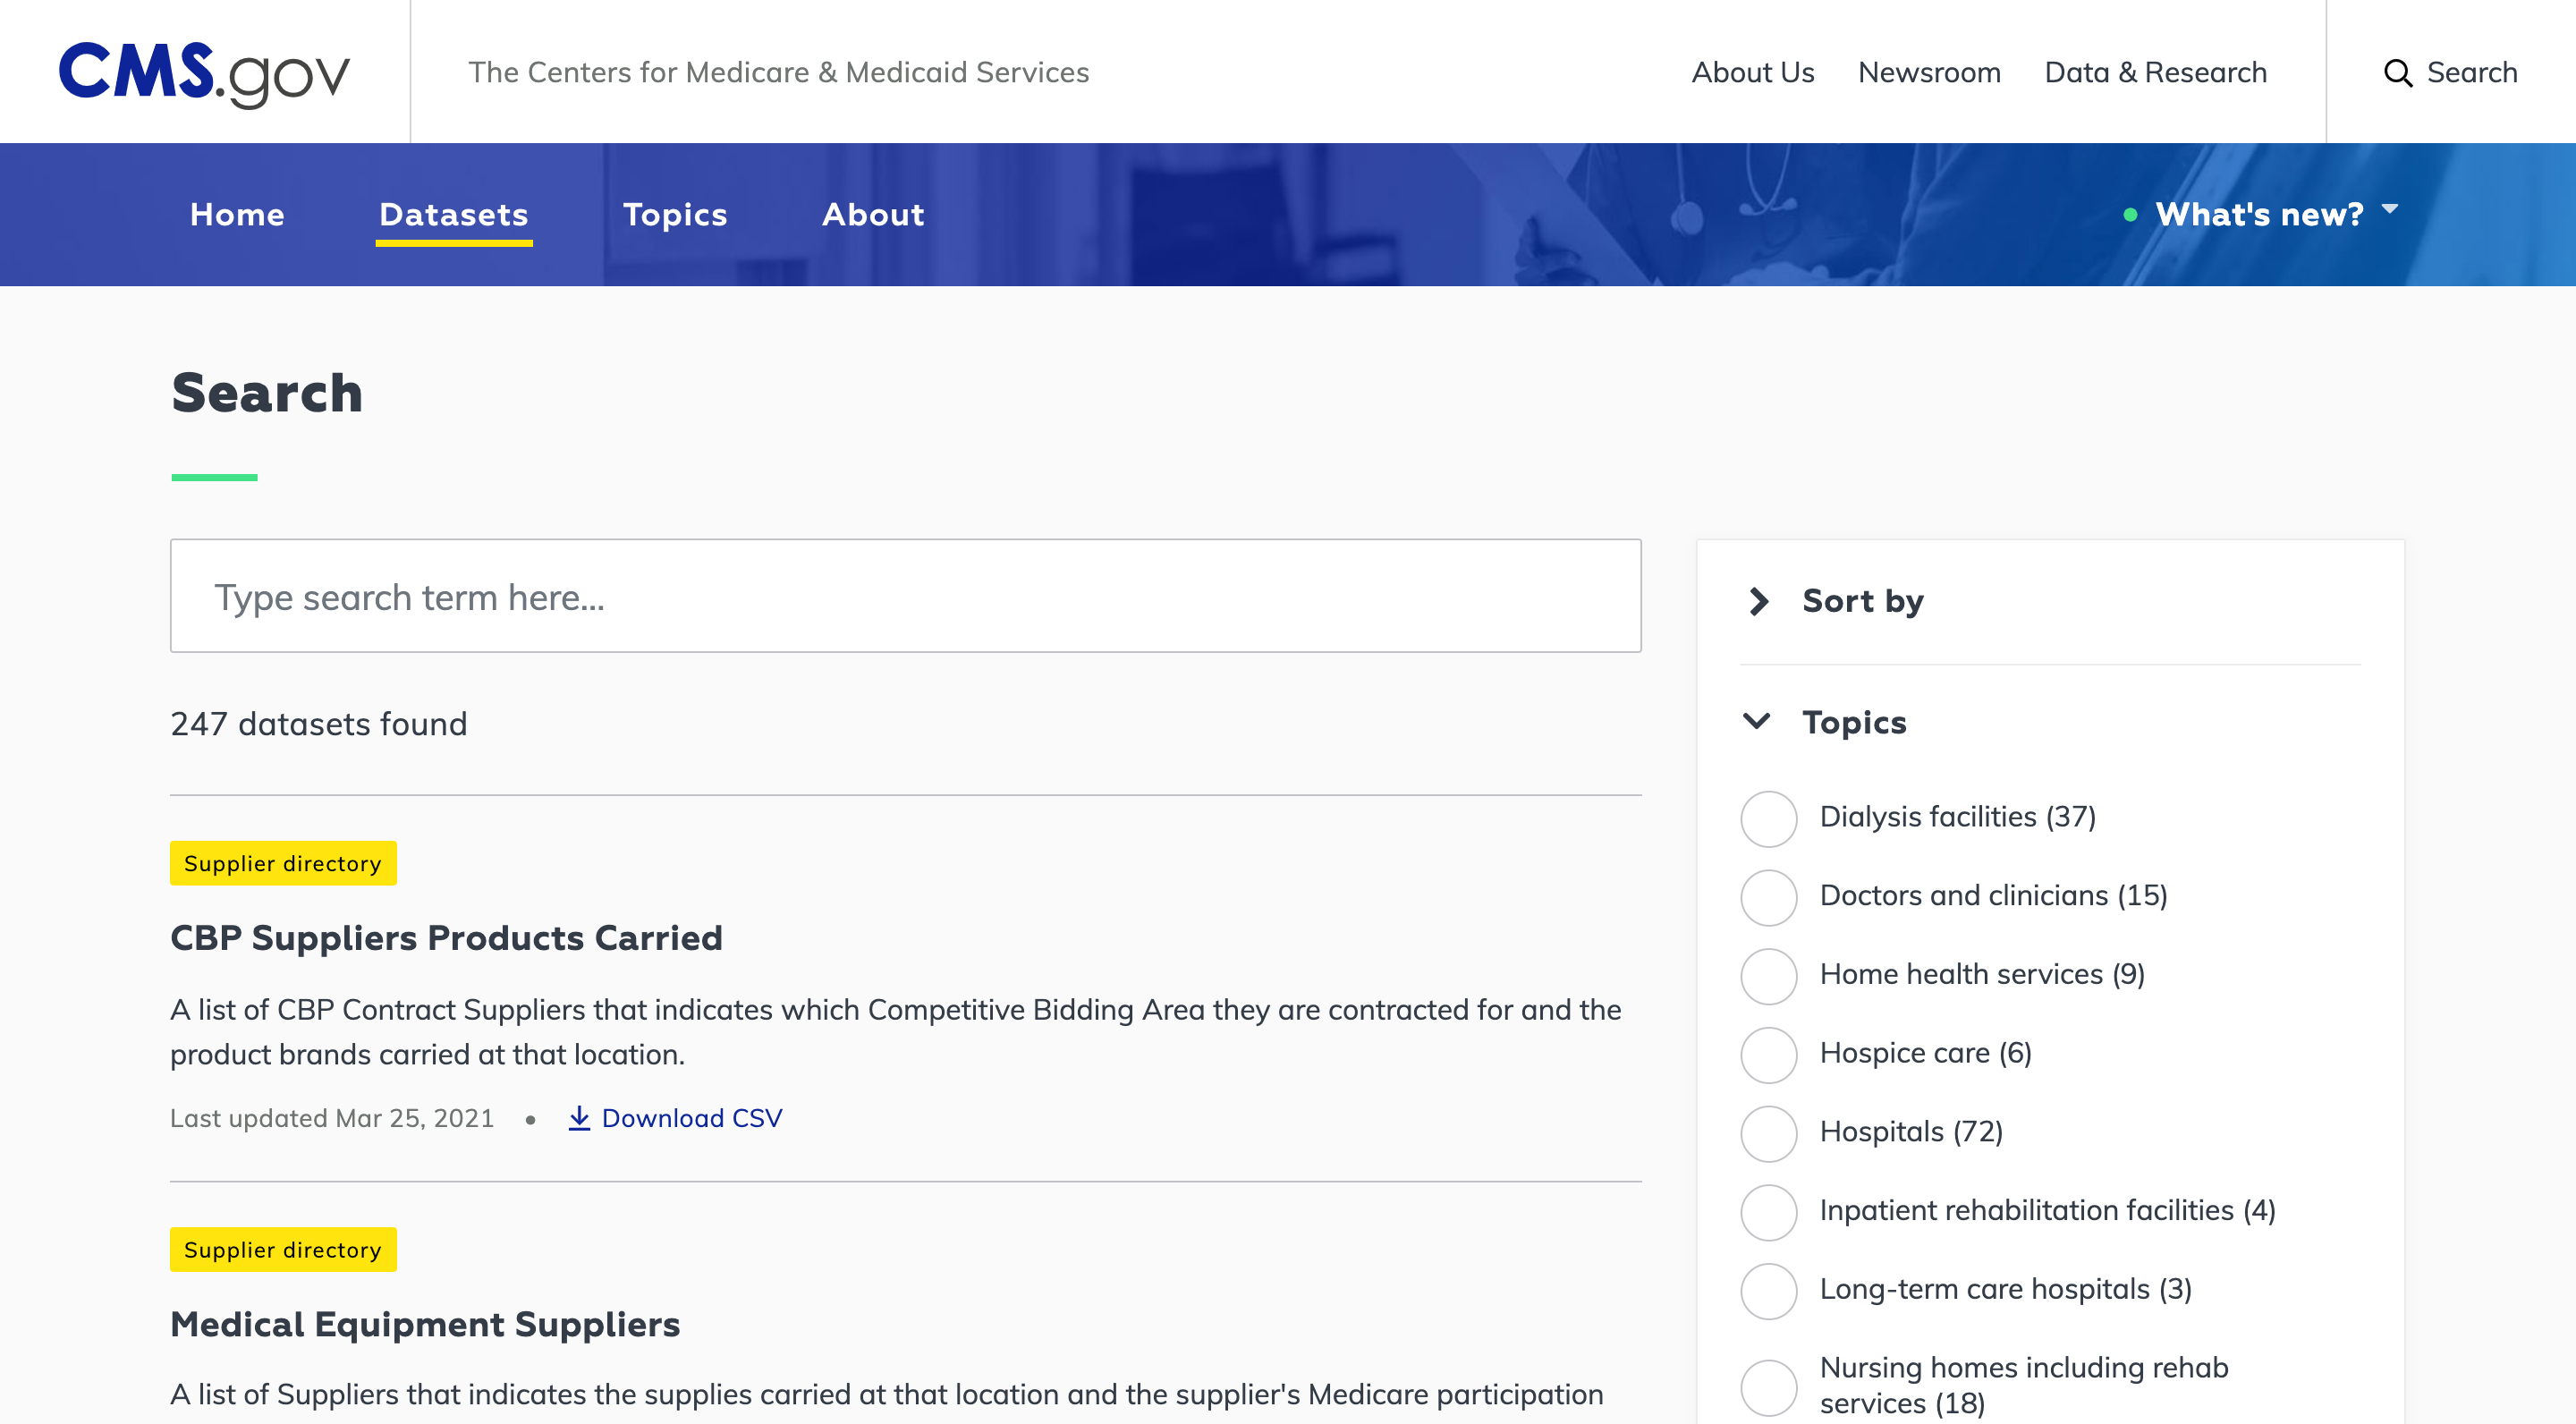
Task: Select the Dialysis facilities filter
Action: (x=1768, y=818)
